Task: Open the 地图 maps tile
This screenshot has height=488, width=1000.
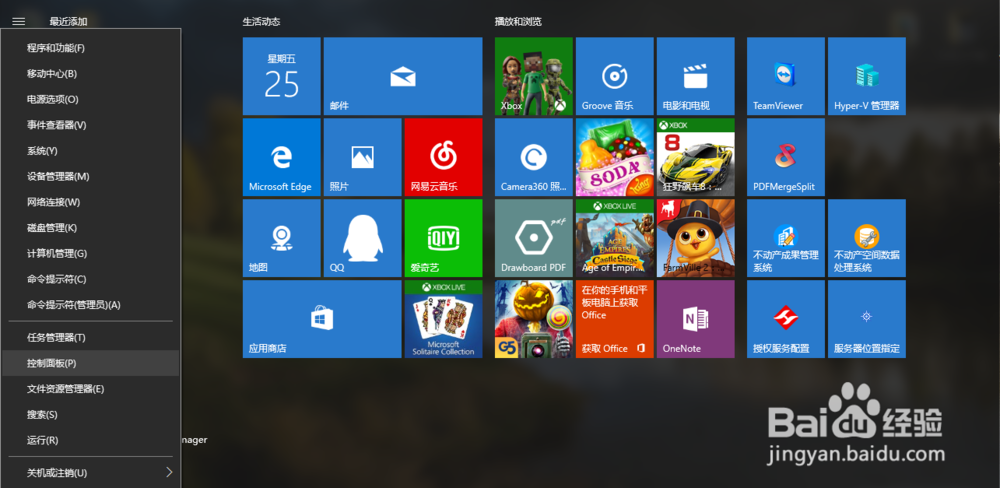Action: [281, 238]
